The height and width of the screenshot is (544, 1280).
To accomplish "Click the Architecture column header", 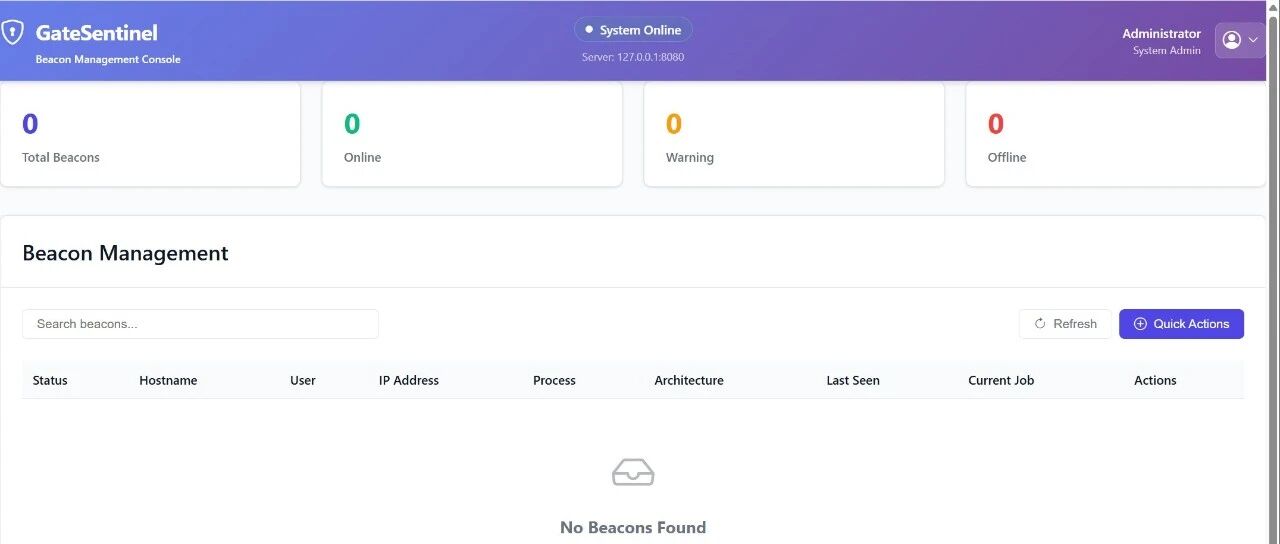I will pyautogui.click(x=689, y=380).
